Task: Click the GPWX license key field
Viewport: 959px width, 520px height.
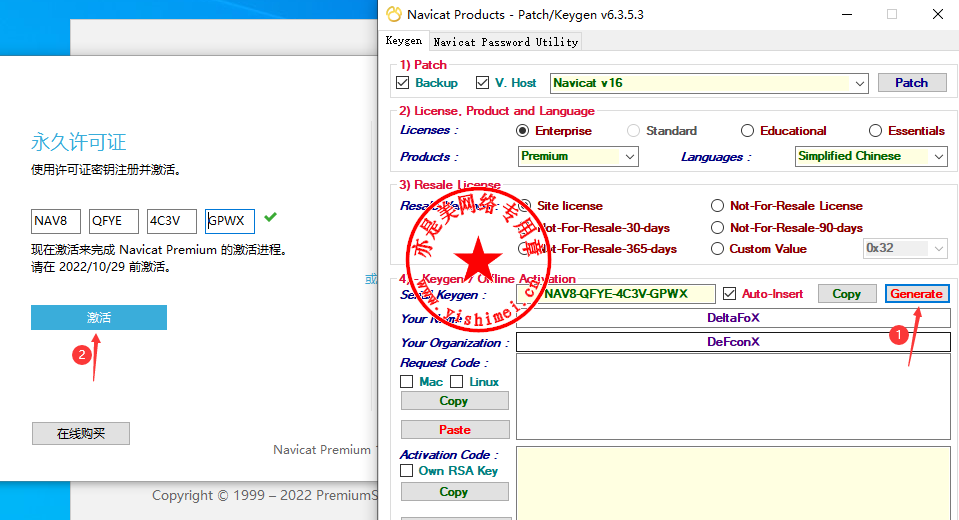Action: [x=230, y=221]
